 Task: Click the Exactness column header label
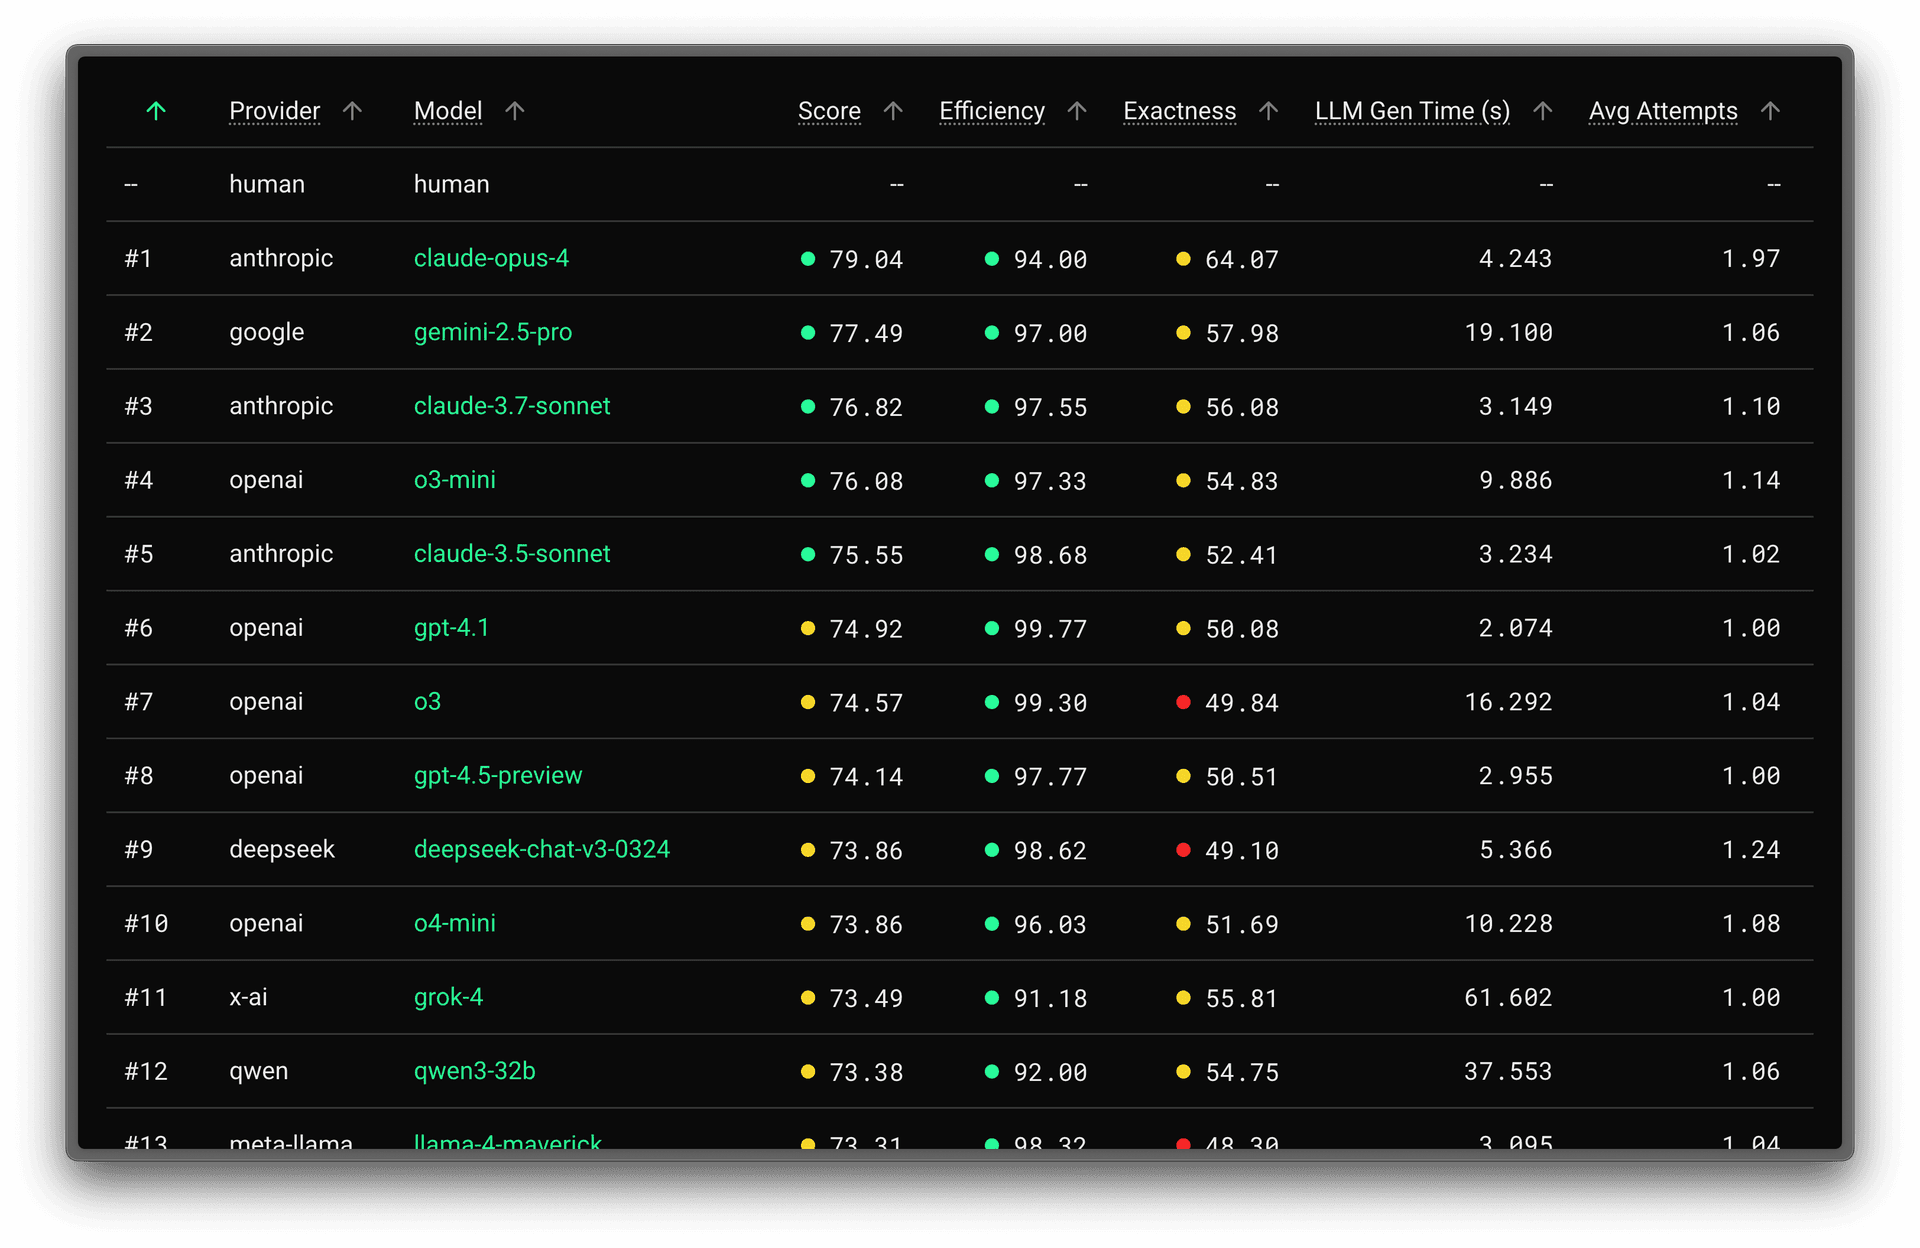(1179, 111)
